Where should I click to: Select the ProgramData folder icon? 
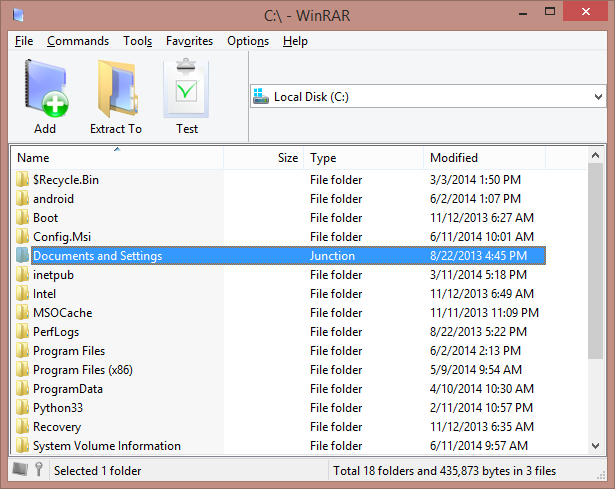22,389
